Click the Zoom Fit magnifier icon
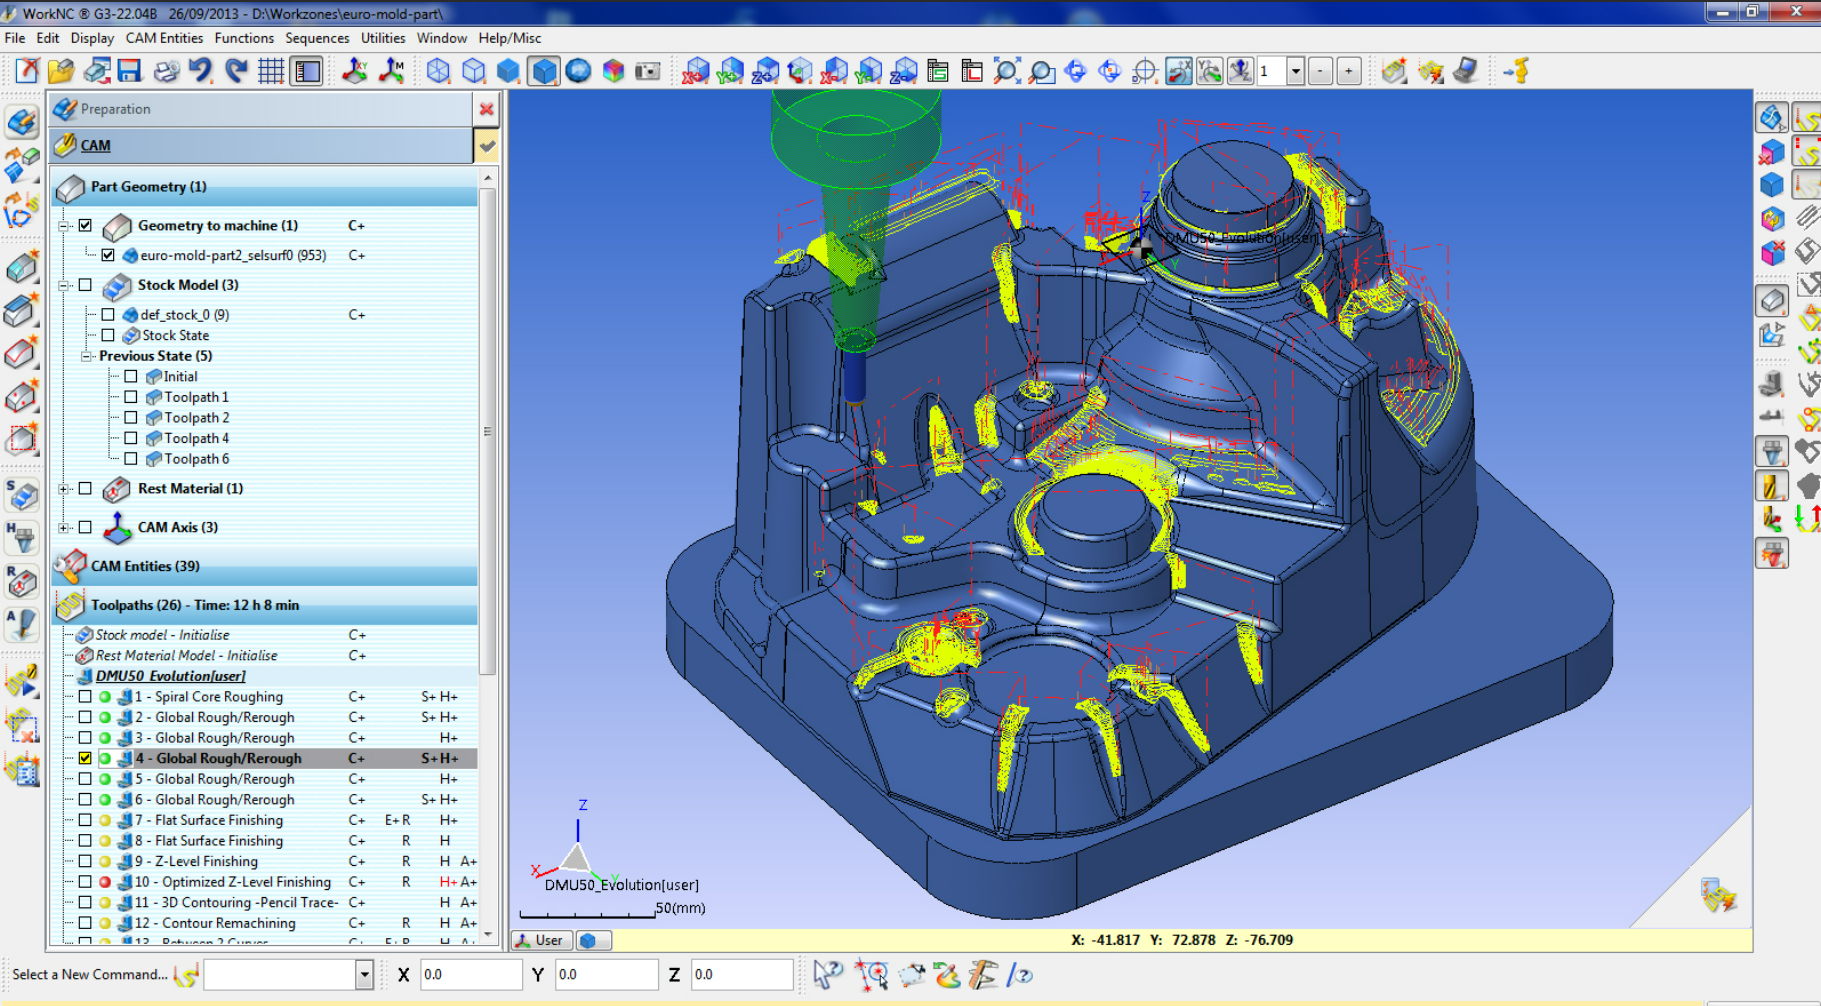1821x1006 pixels. coord(1006,71)
